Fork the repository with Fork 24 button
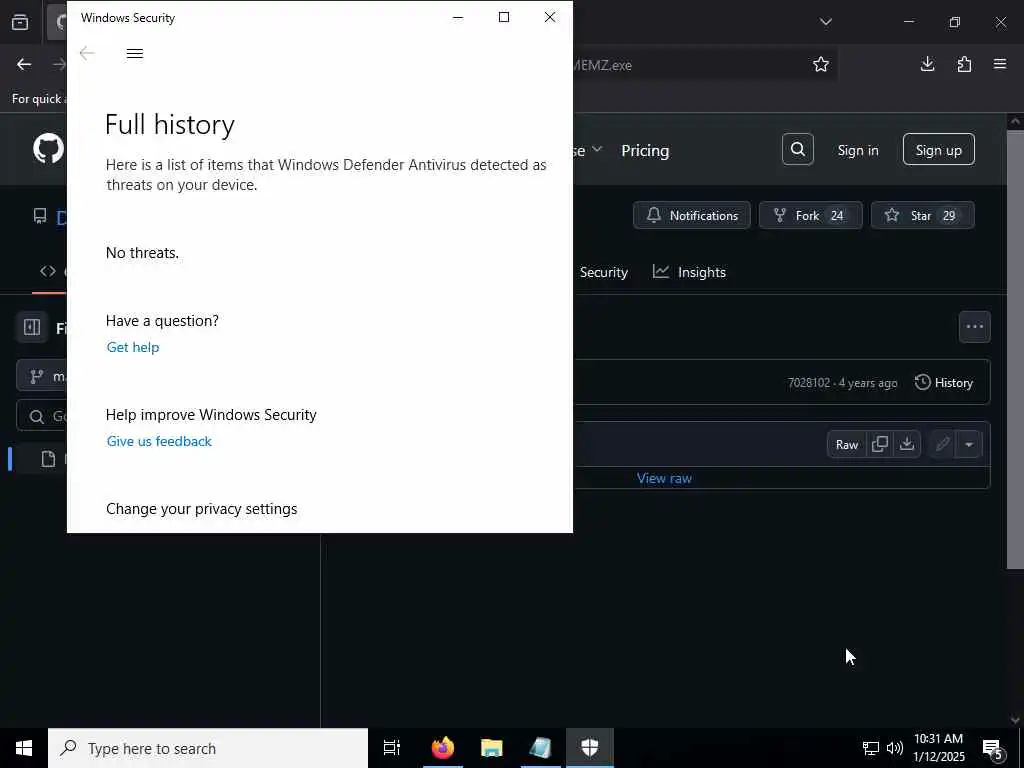Viewport: 1024px width, 768px height. [810, 216]
